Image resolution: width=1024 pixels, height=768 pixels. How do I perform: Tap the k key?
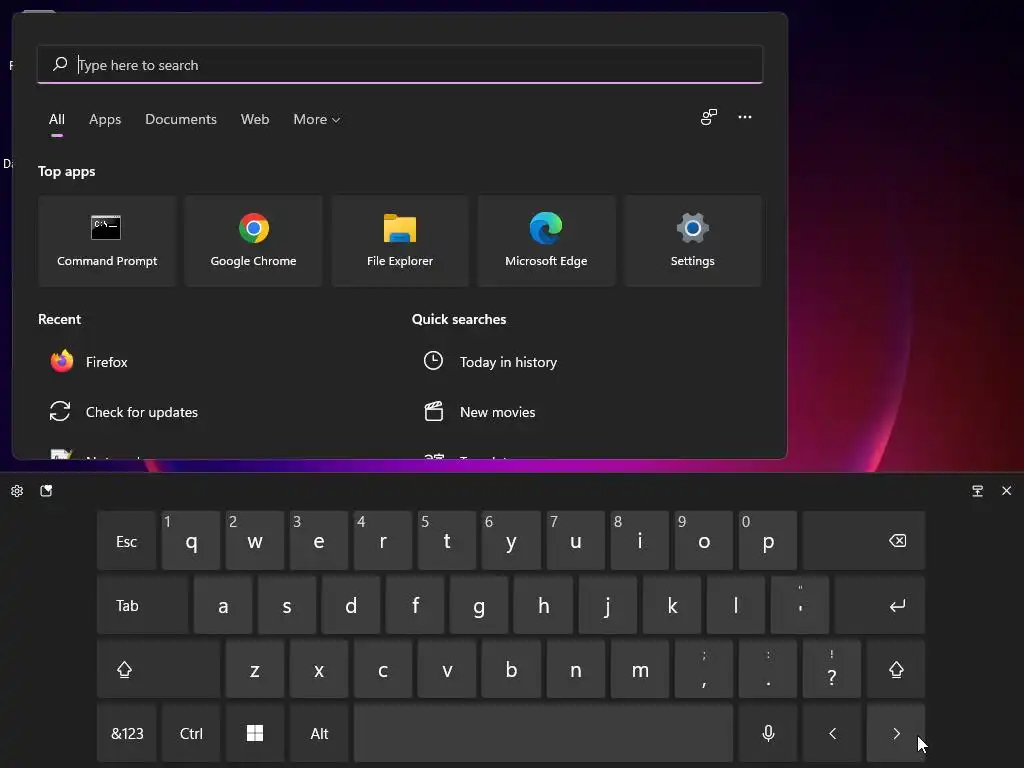click(x=671, y=605)
